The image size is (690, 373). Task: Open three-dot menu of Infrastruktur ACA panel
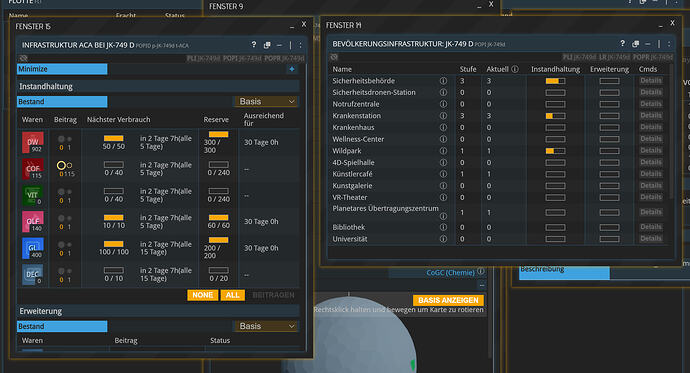[x=301, y=45]
